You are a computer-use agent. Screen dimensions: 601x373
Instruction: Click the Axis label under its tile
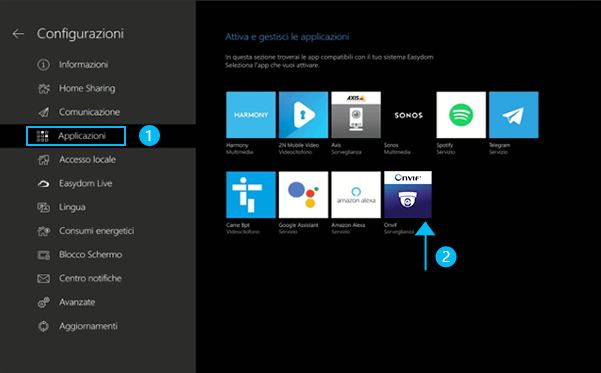click(x=336, y=145)
